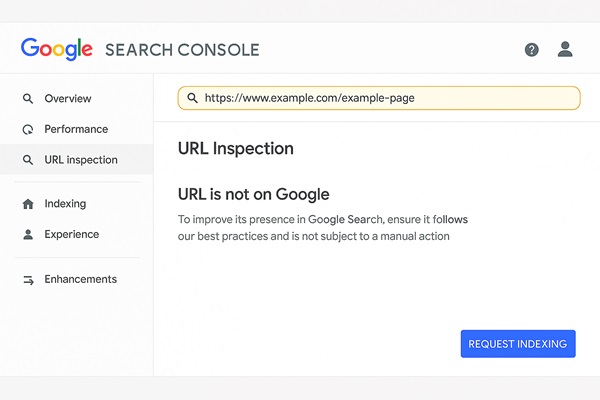
Task: Click the 'URL is not on Google' heading
Action: pos(253,195)
